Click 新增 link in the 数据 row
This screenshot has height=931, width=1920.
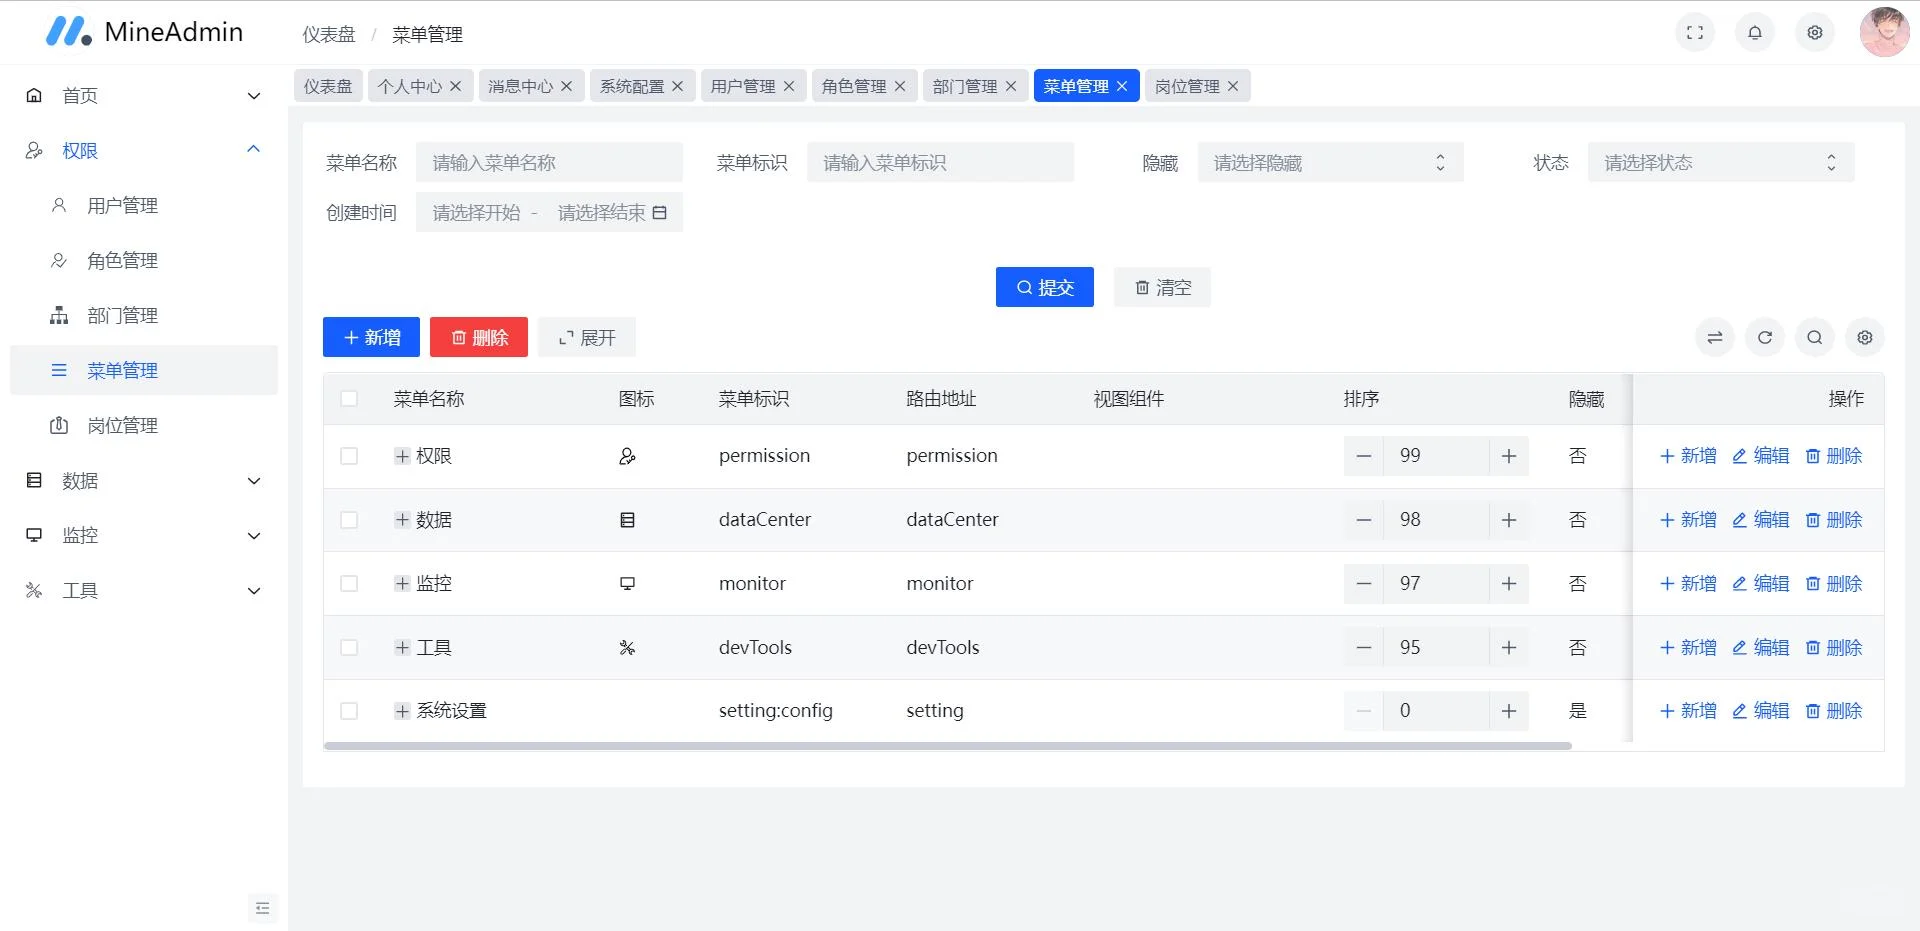1688,520
